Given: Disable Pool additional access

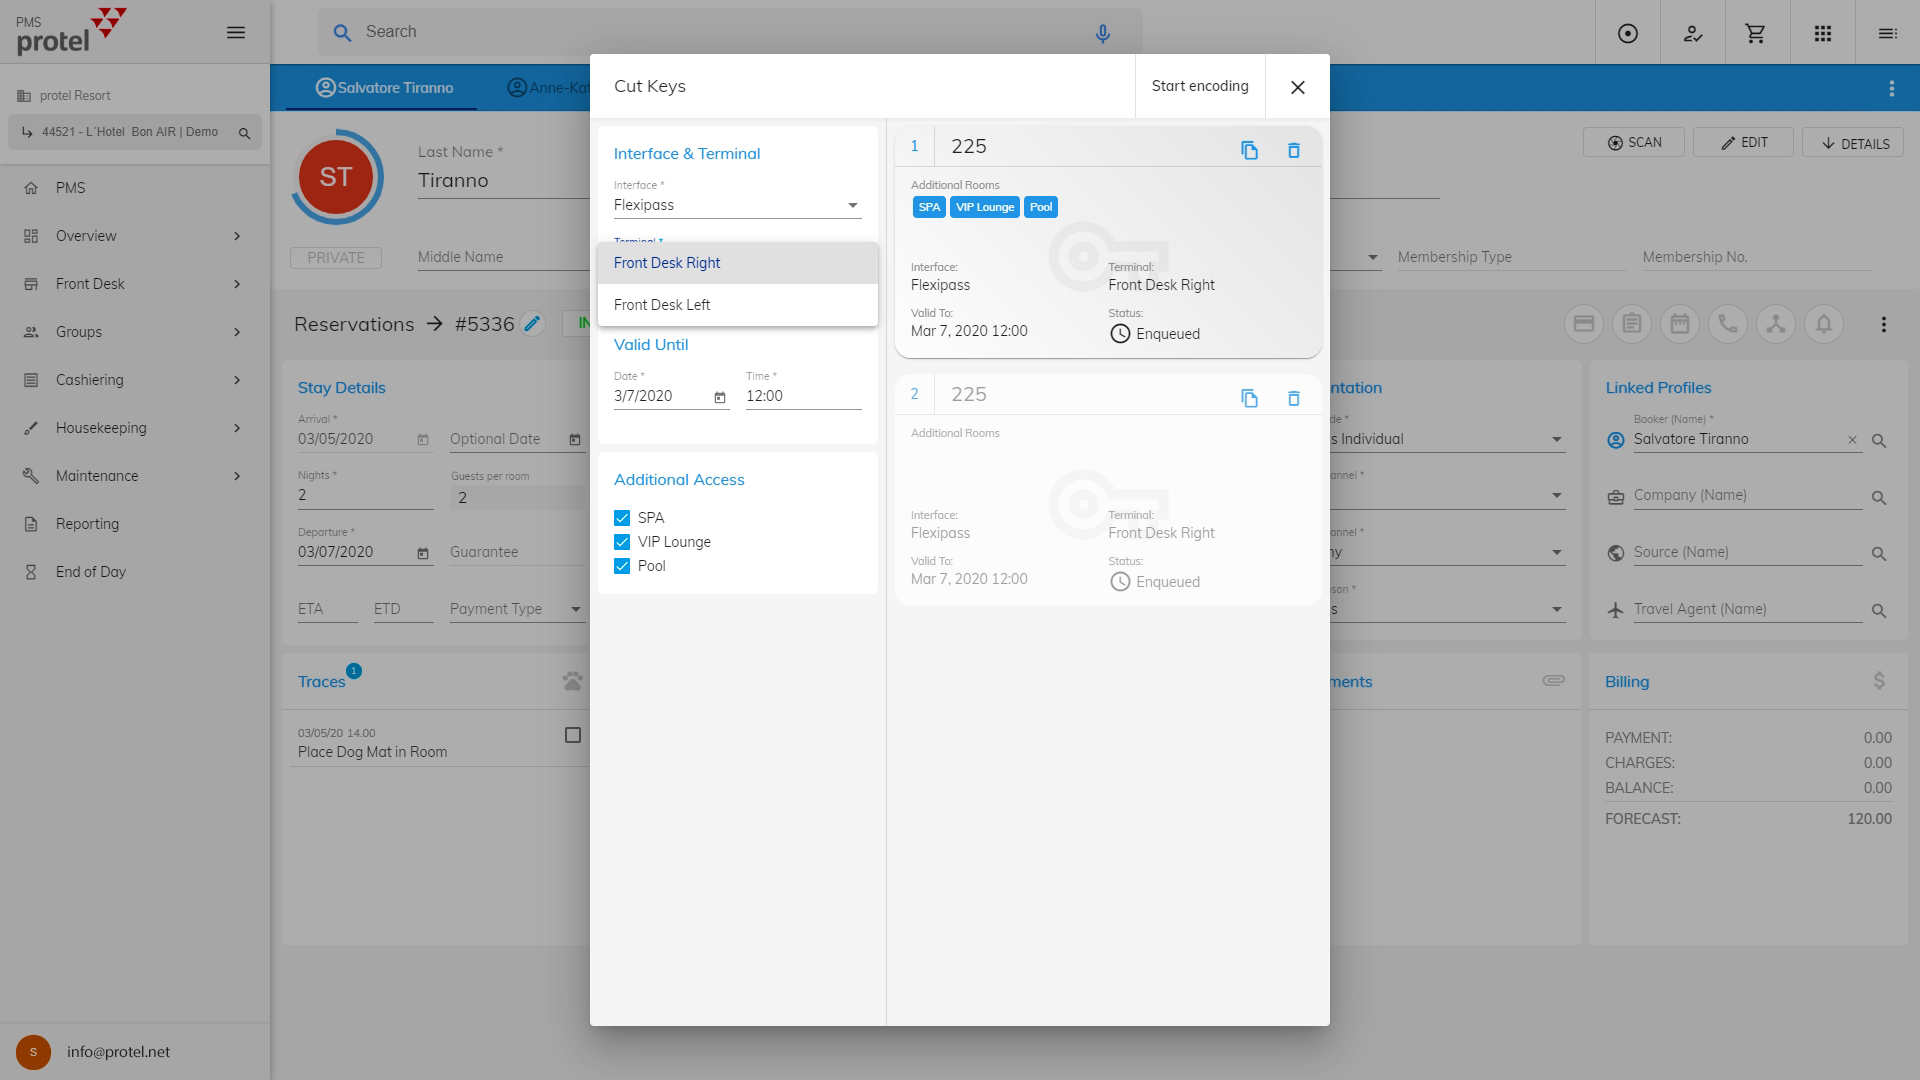Looking at the screenshot, I should tap(622, 566).
